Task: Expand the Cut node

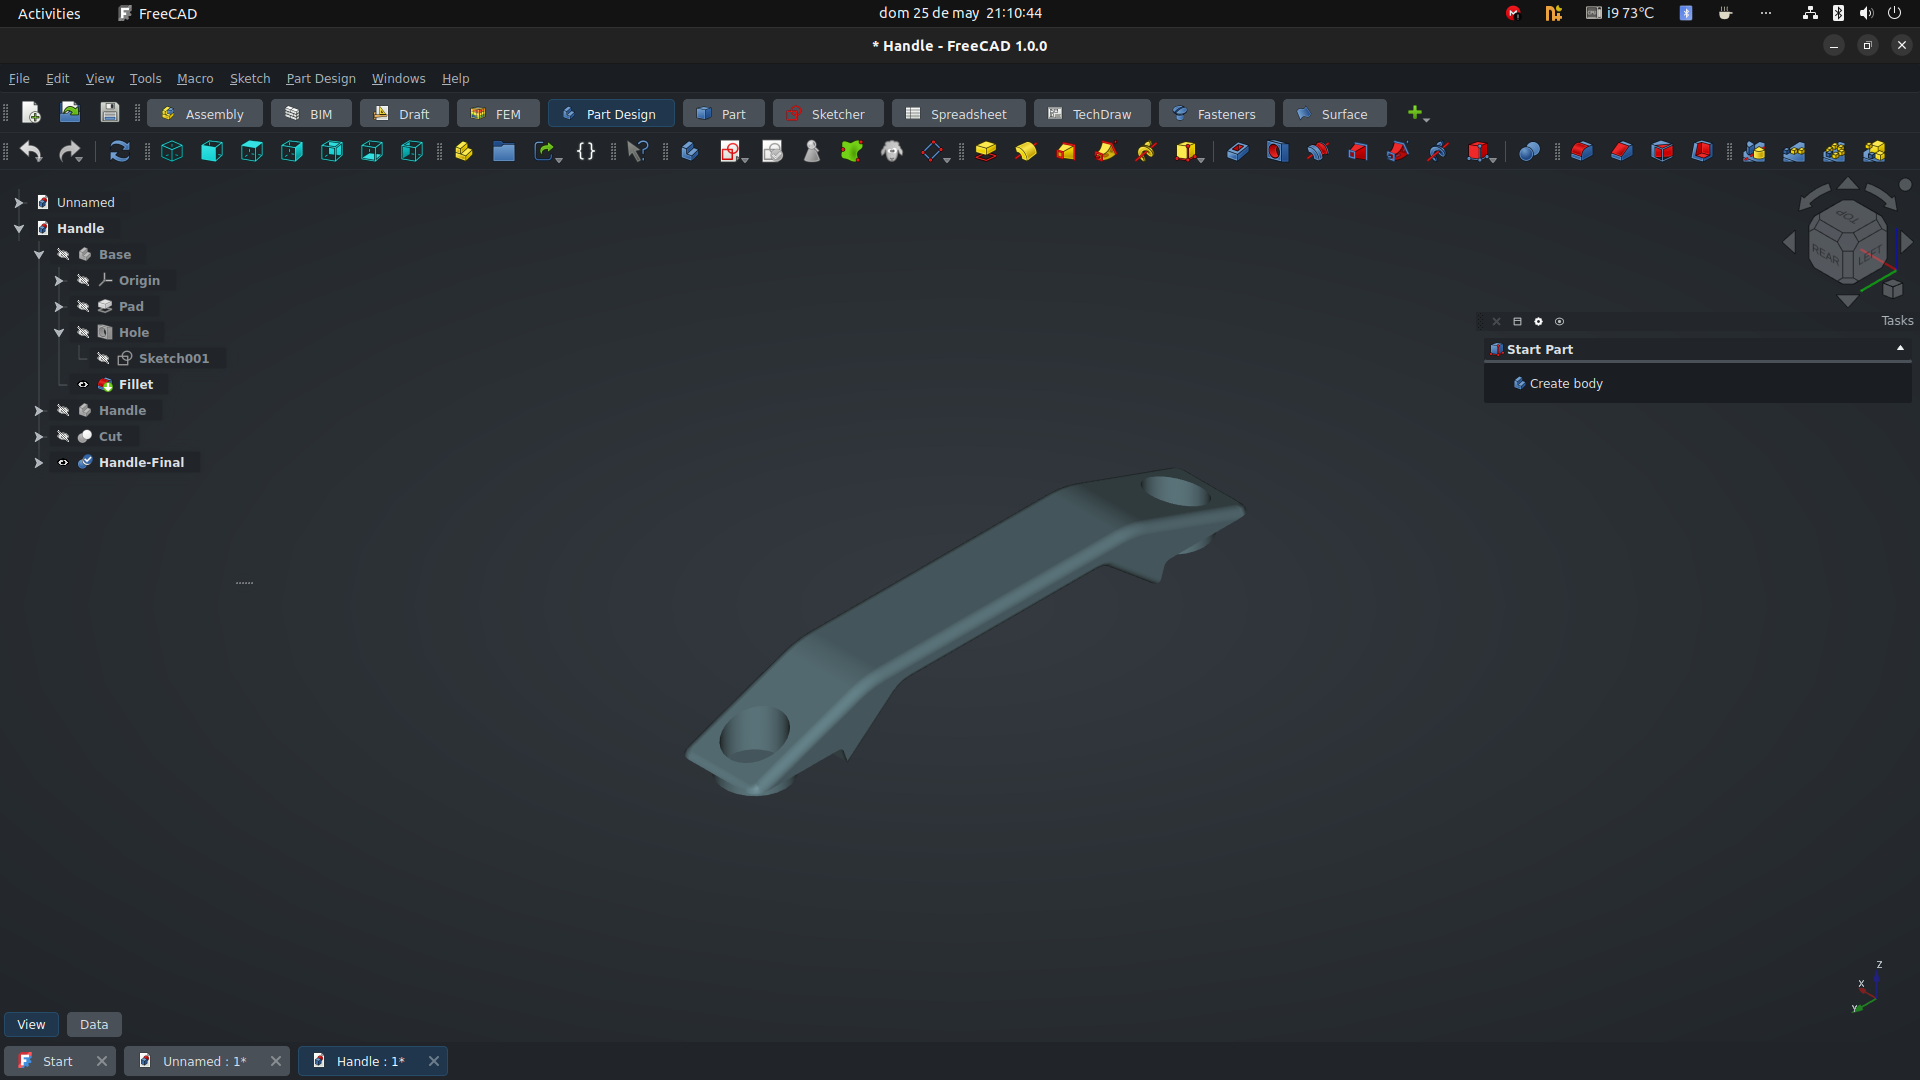Action: 38,436
